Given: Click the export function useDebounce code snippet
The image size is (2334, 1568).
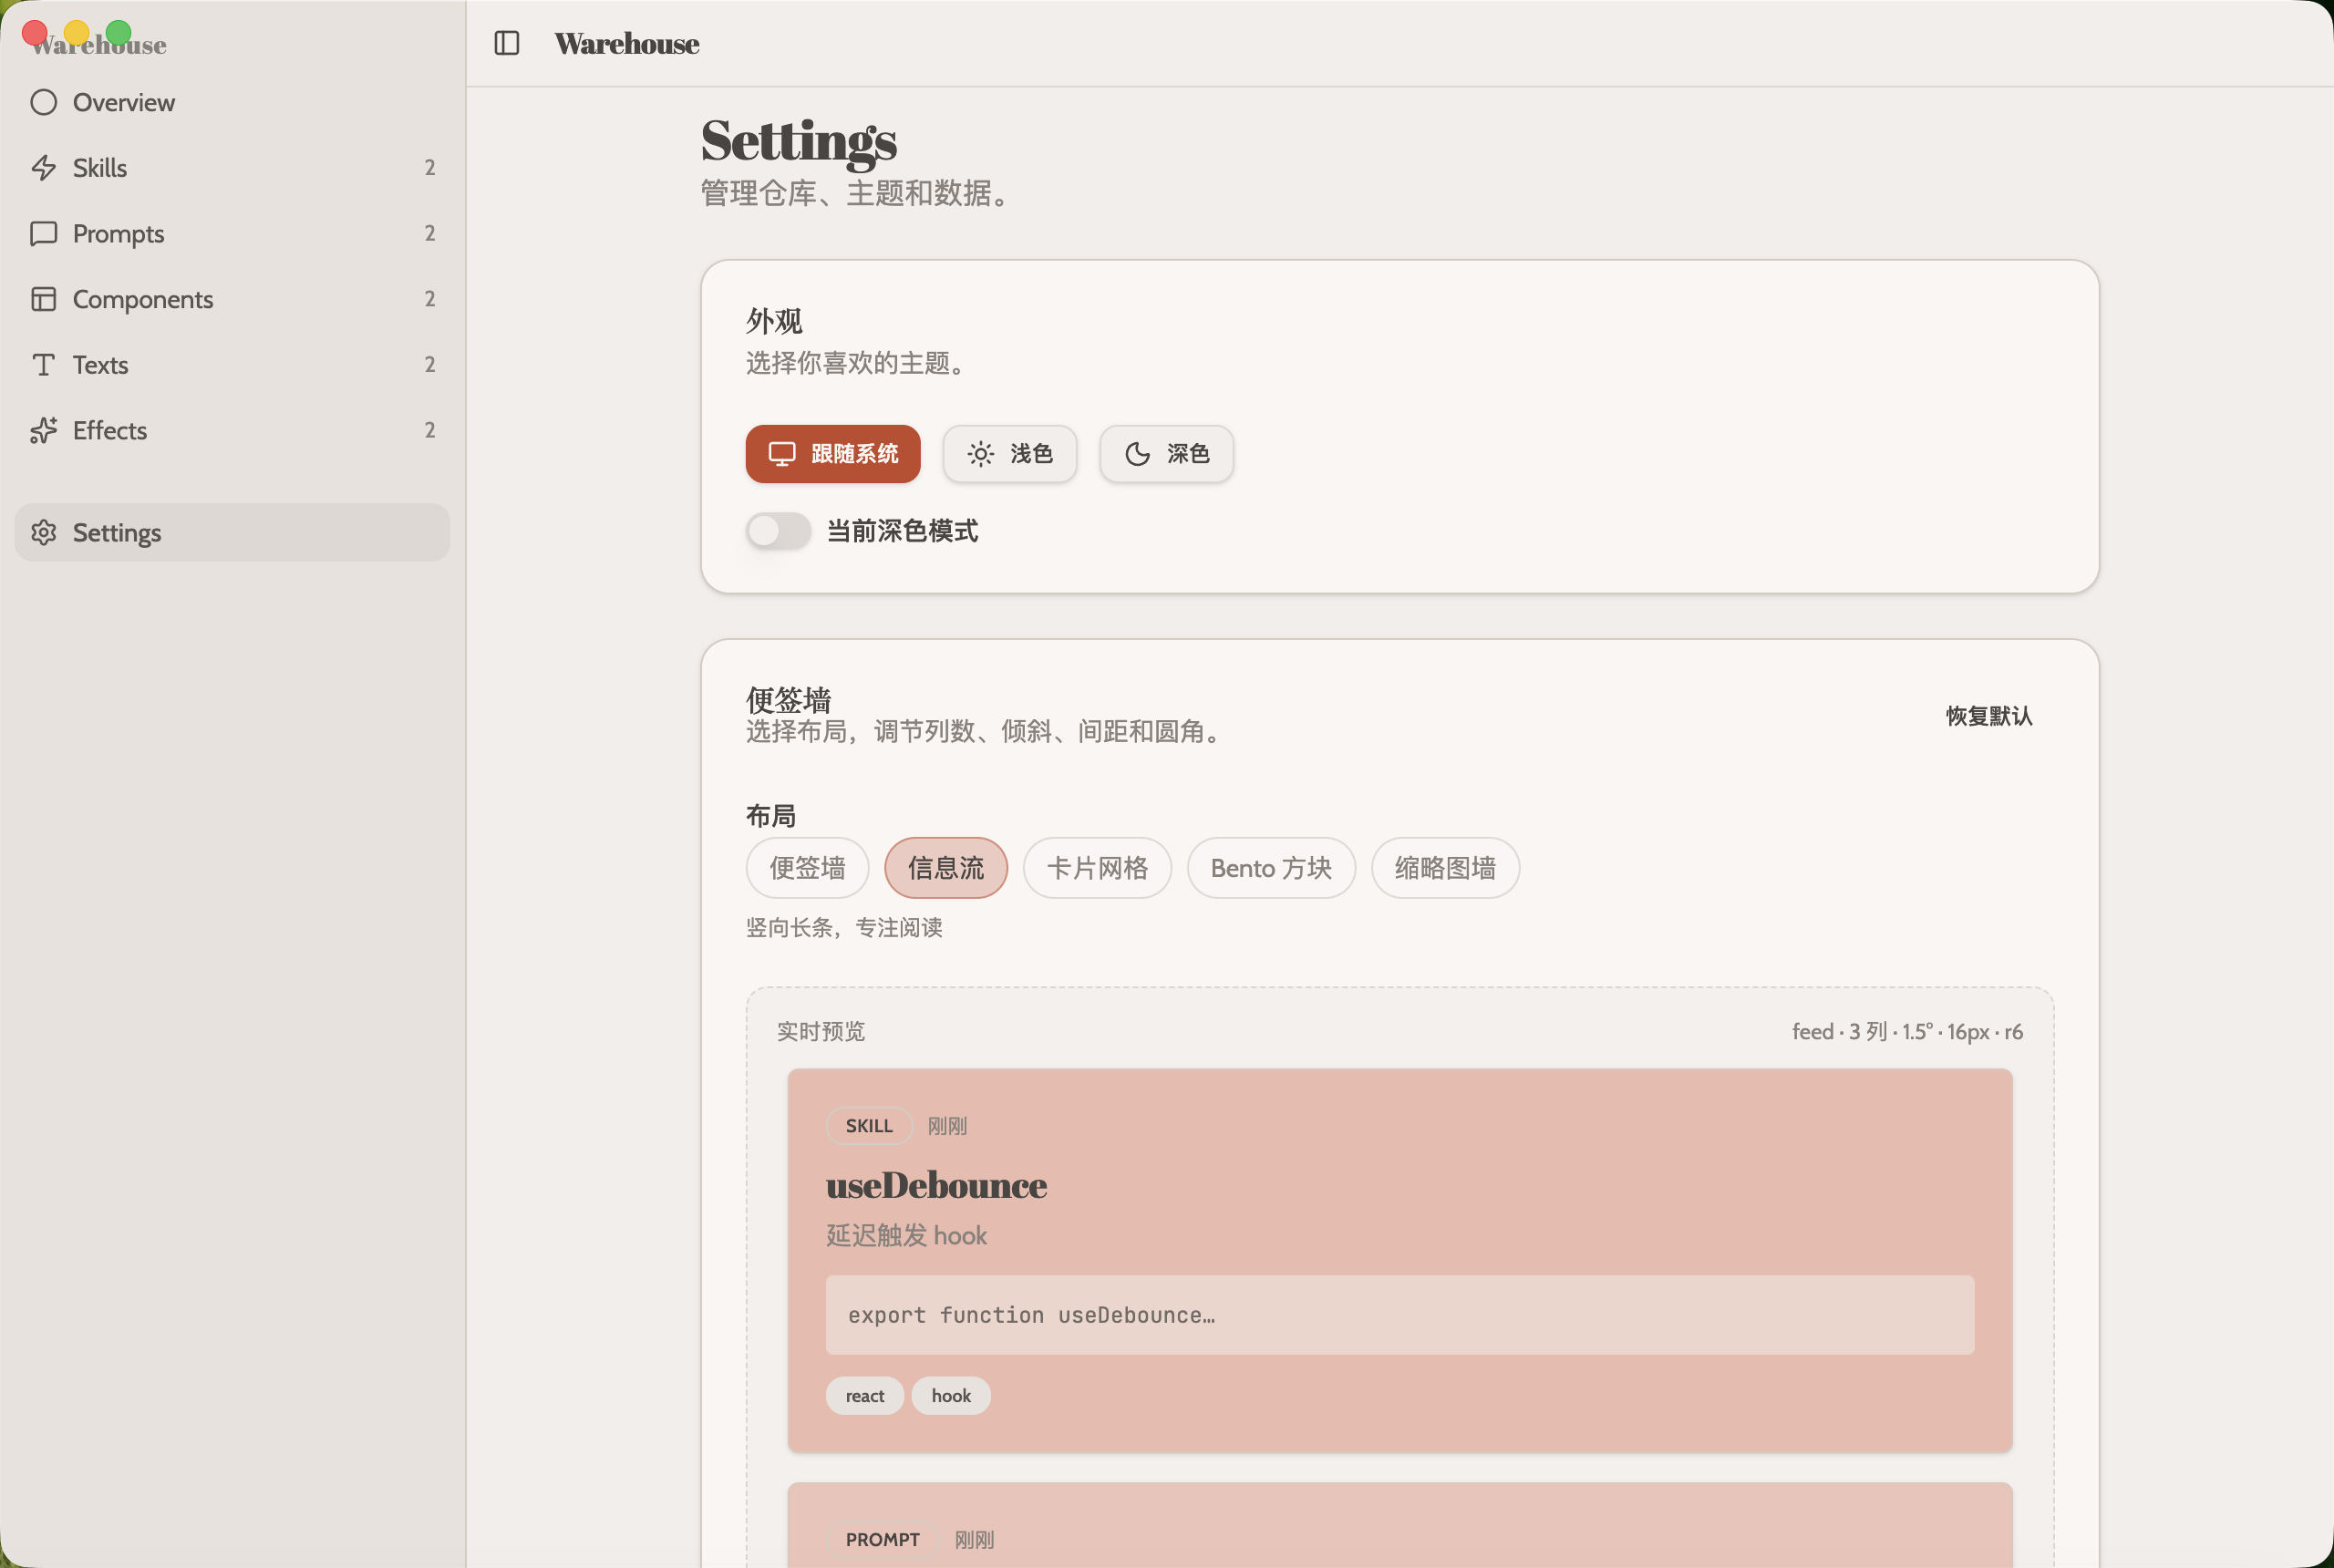Looking at the screenshot, I should [x=1399, y=1315].
